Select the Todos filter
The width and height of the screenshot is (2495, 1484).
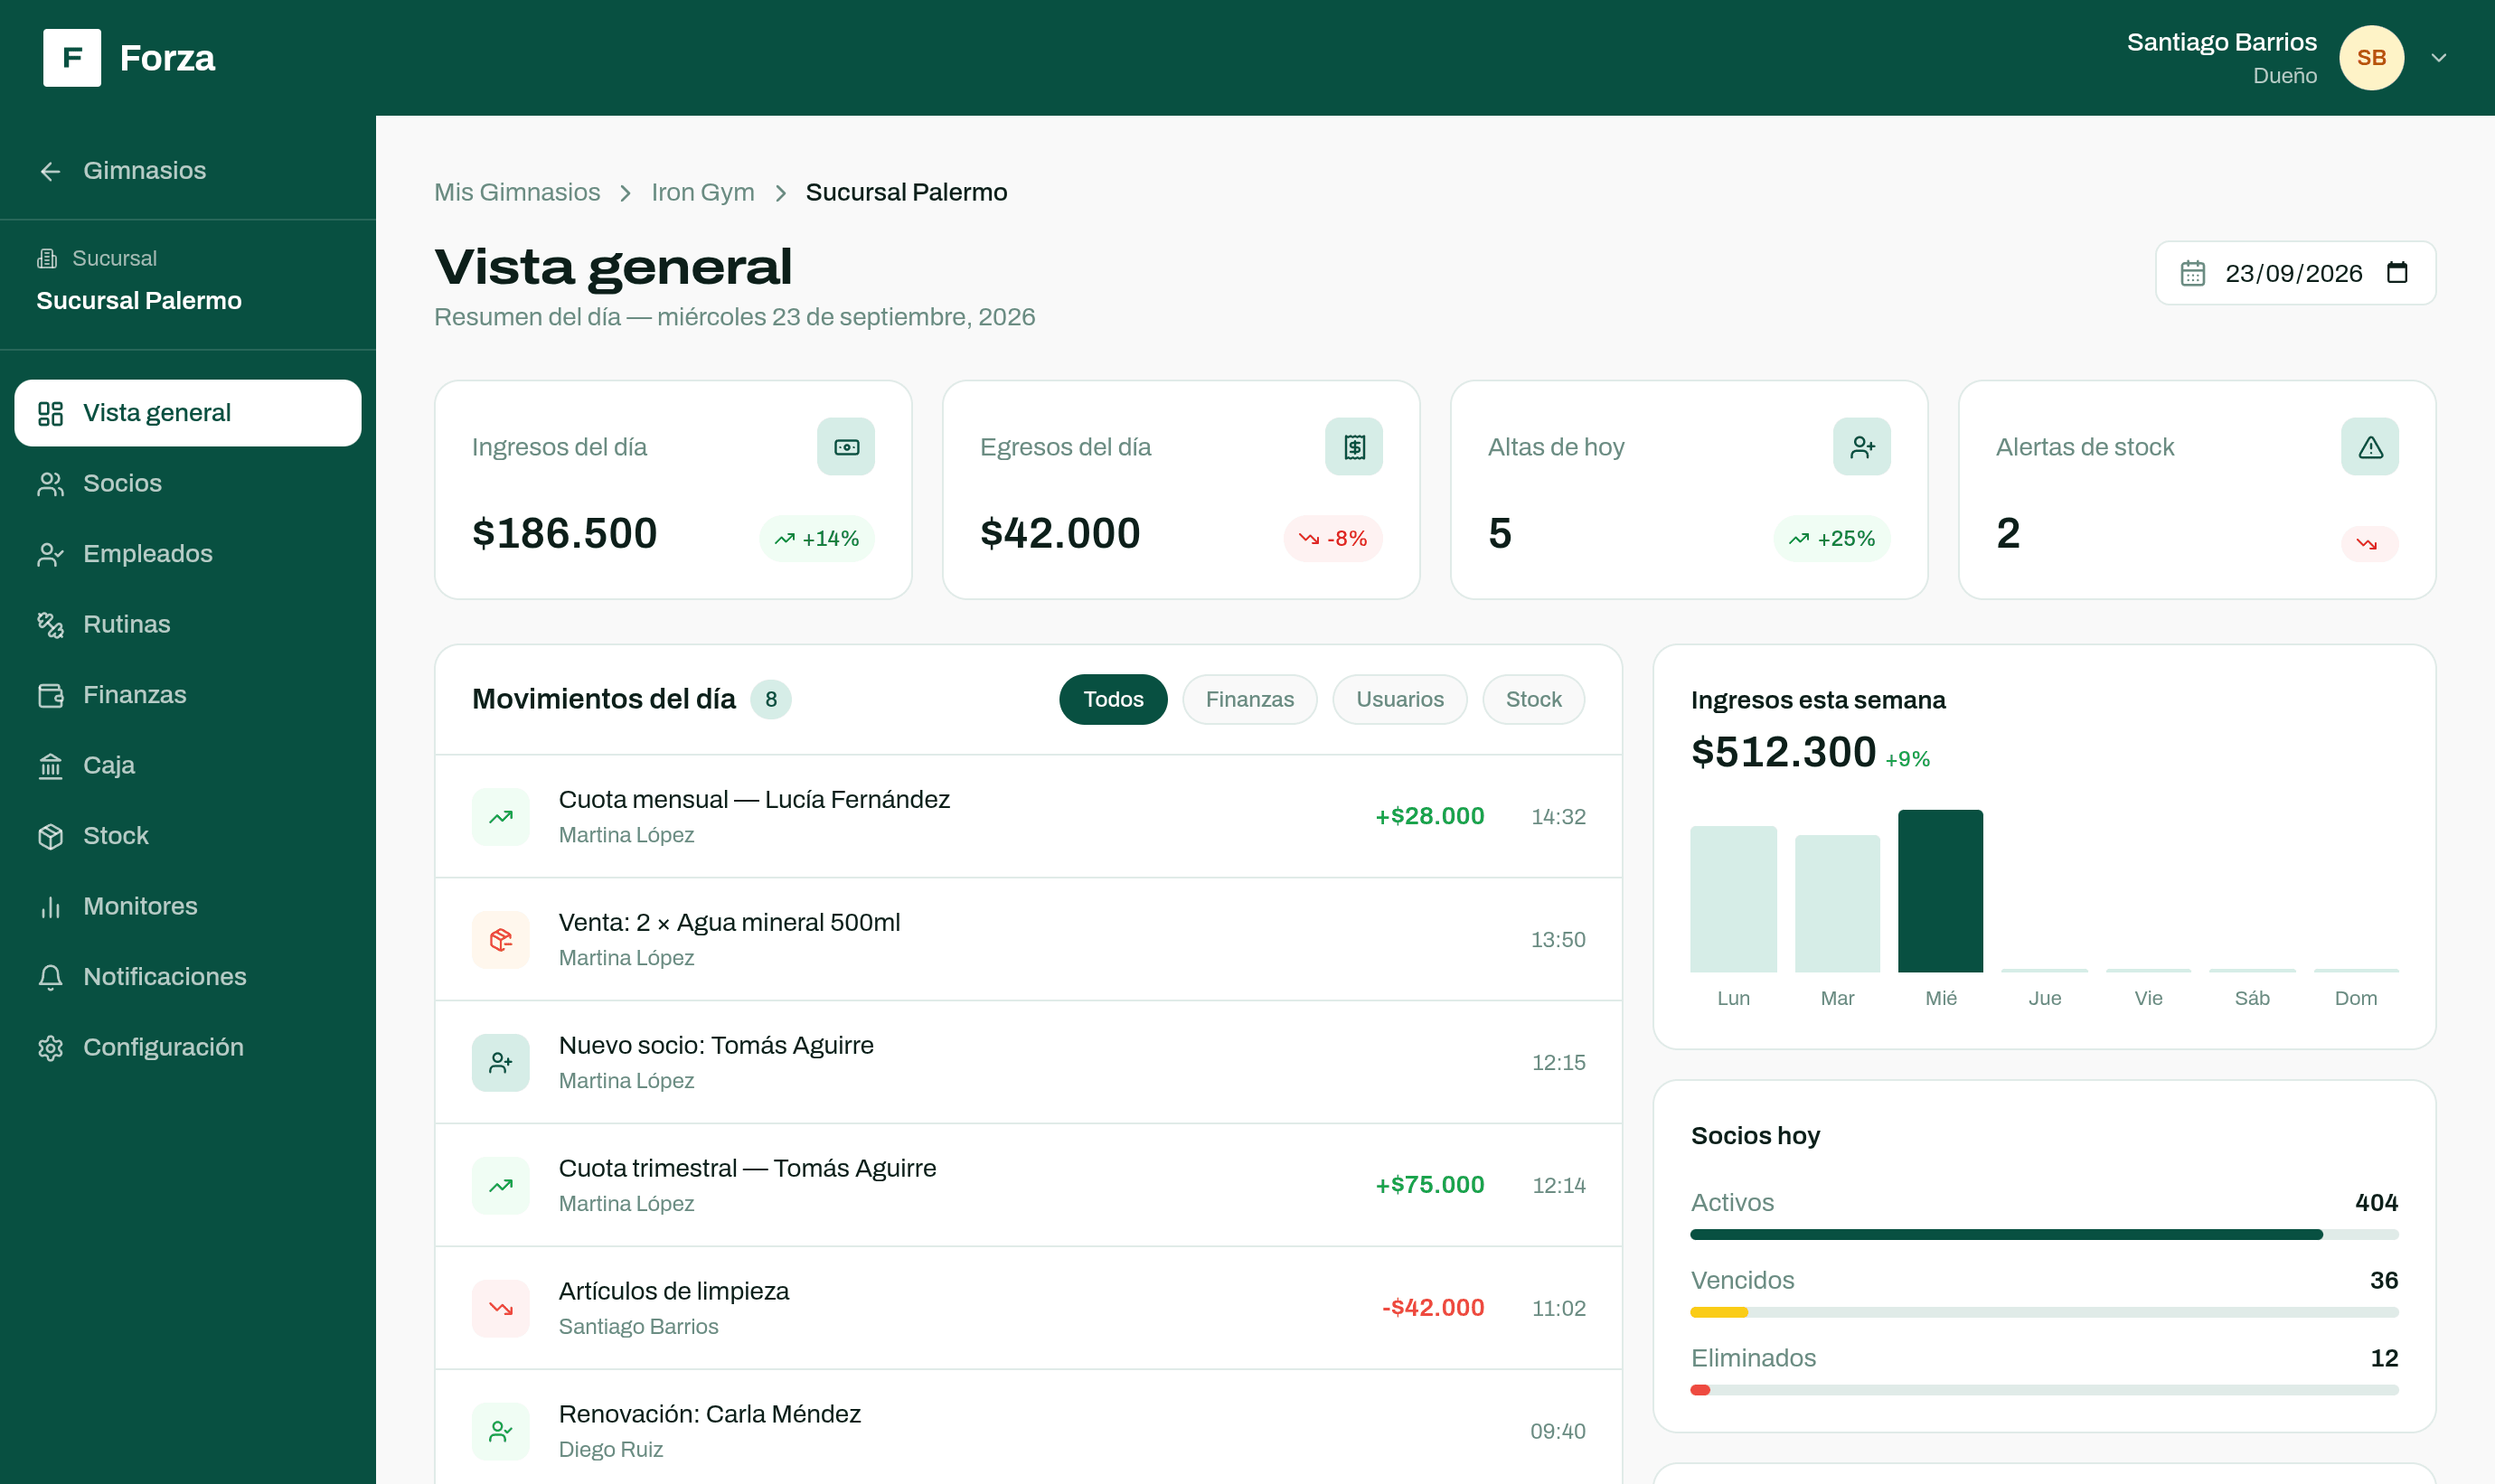(1113, 700)
